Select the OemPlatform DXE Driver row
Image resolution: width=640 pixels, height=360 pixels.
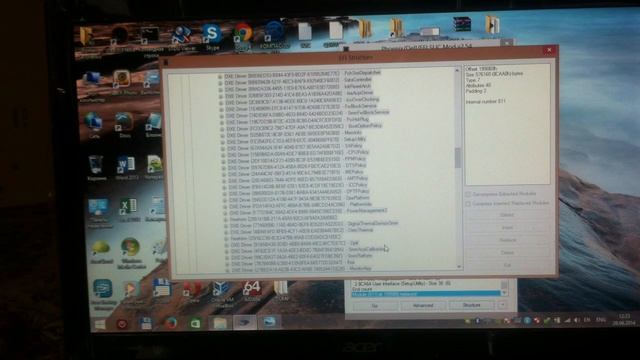(300, 199)
